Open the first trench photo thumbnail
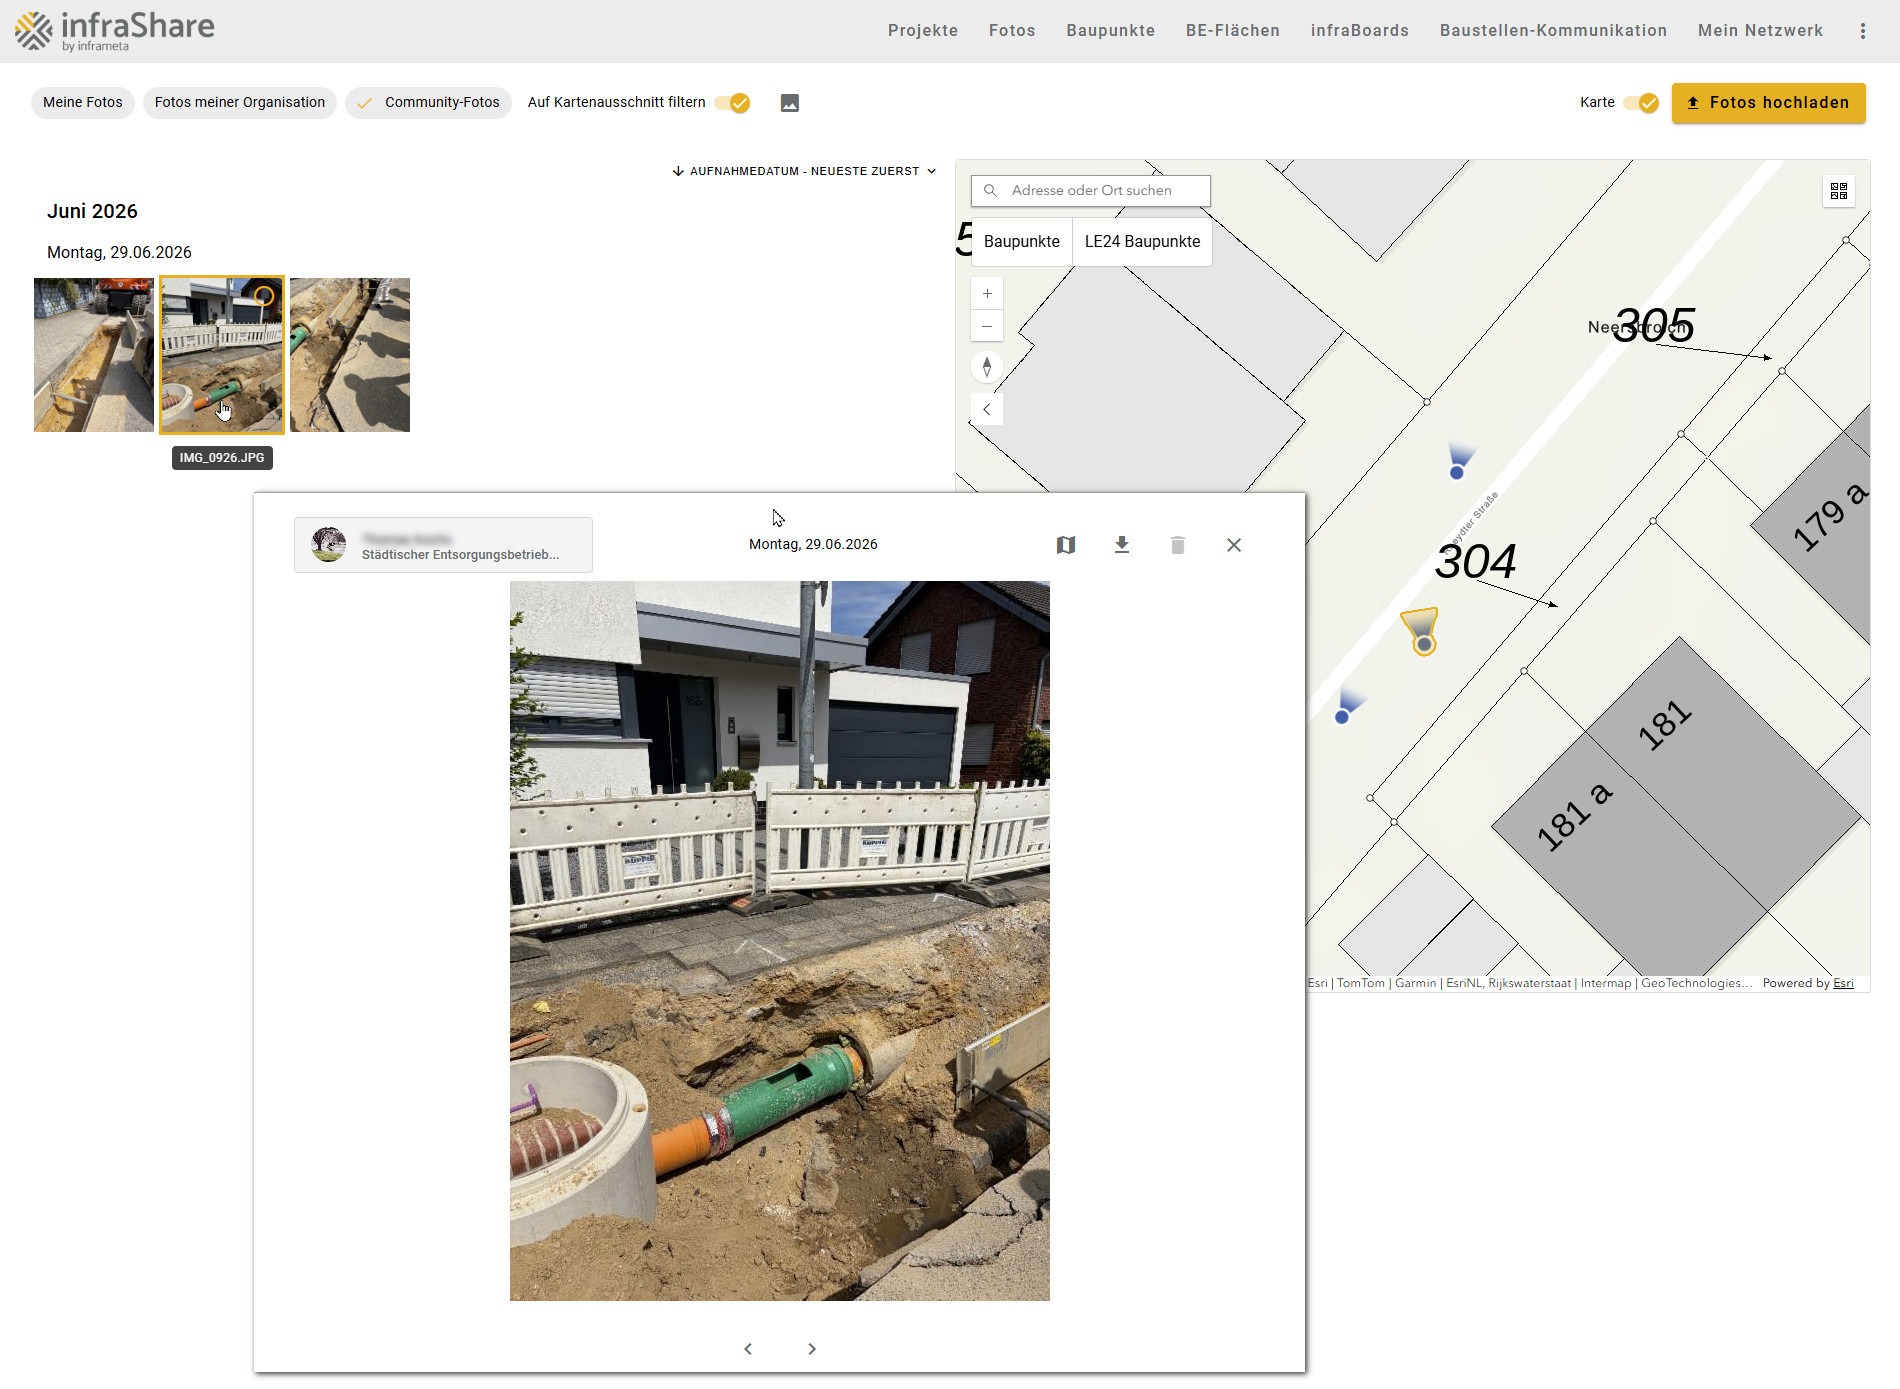The width and height of the screenshot is (1900, 1389). click(94, 355)
